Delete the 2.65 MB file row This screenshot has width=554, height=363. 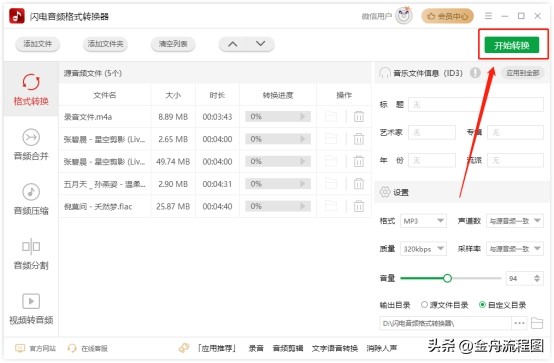[359, 139]
